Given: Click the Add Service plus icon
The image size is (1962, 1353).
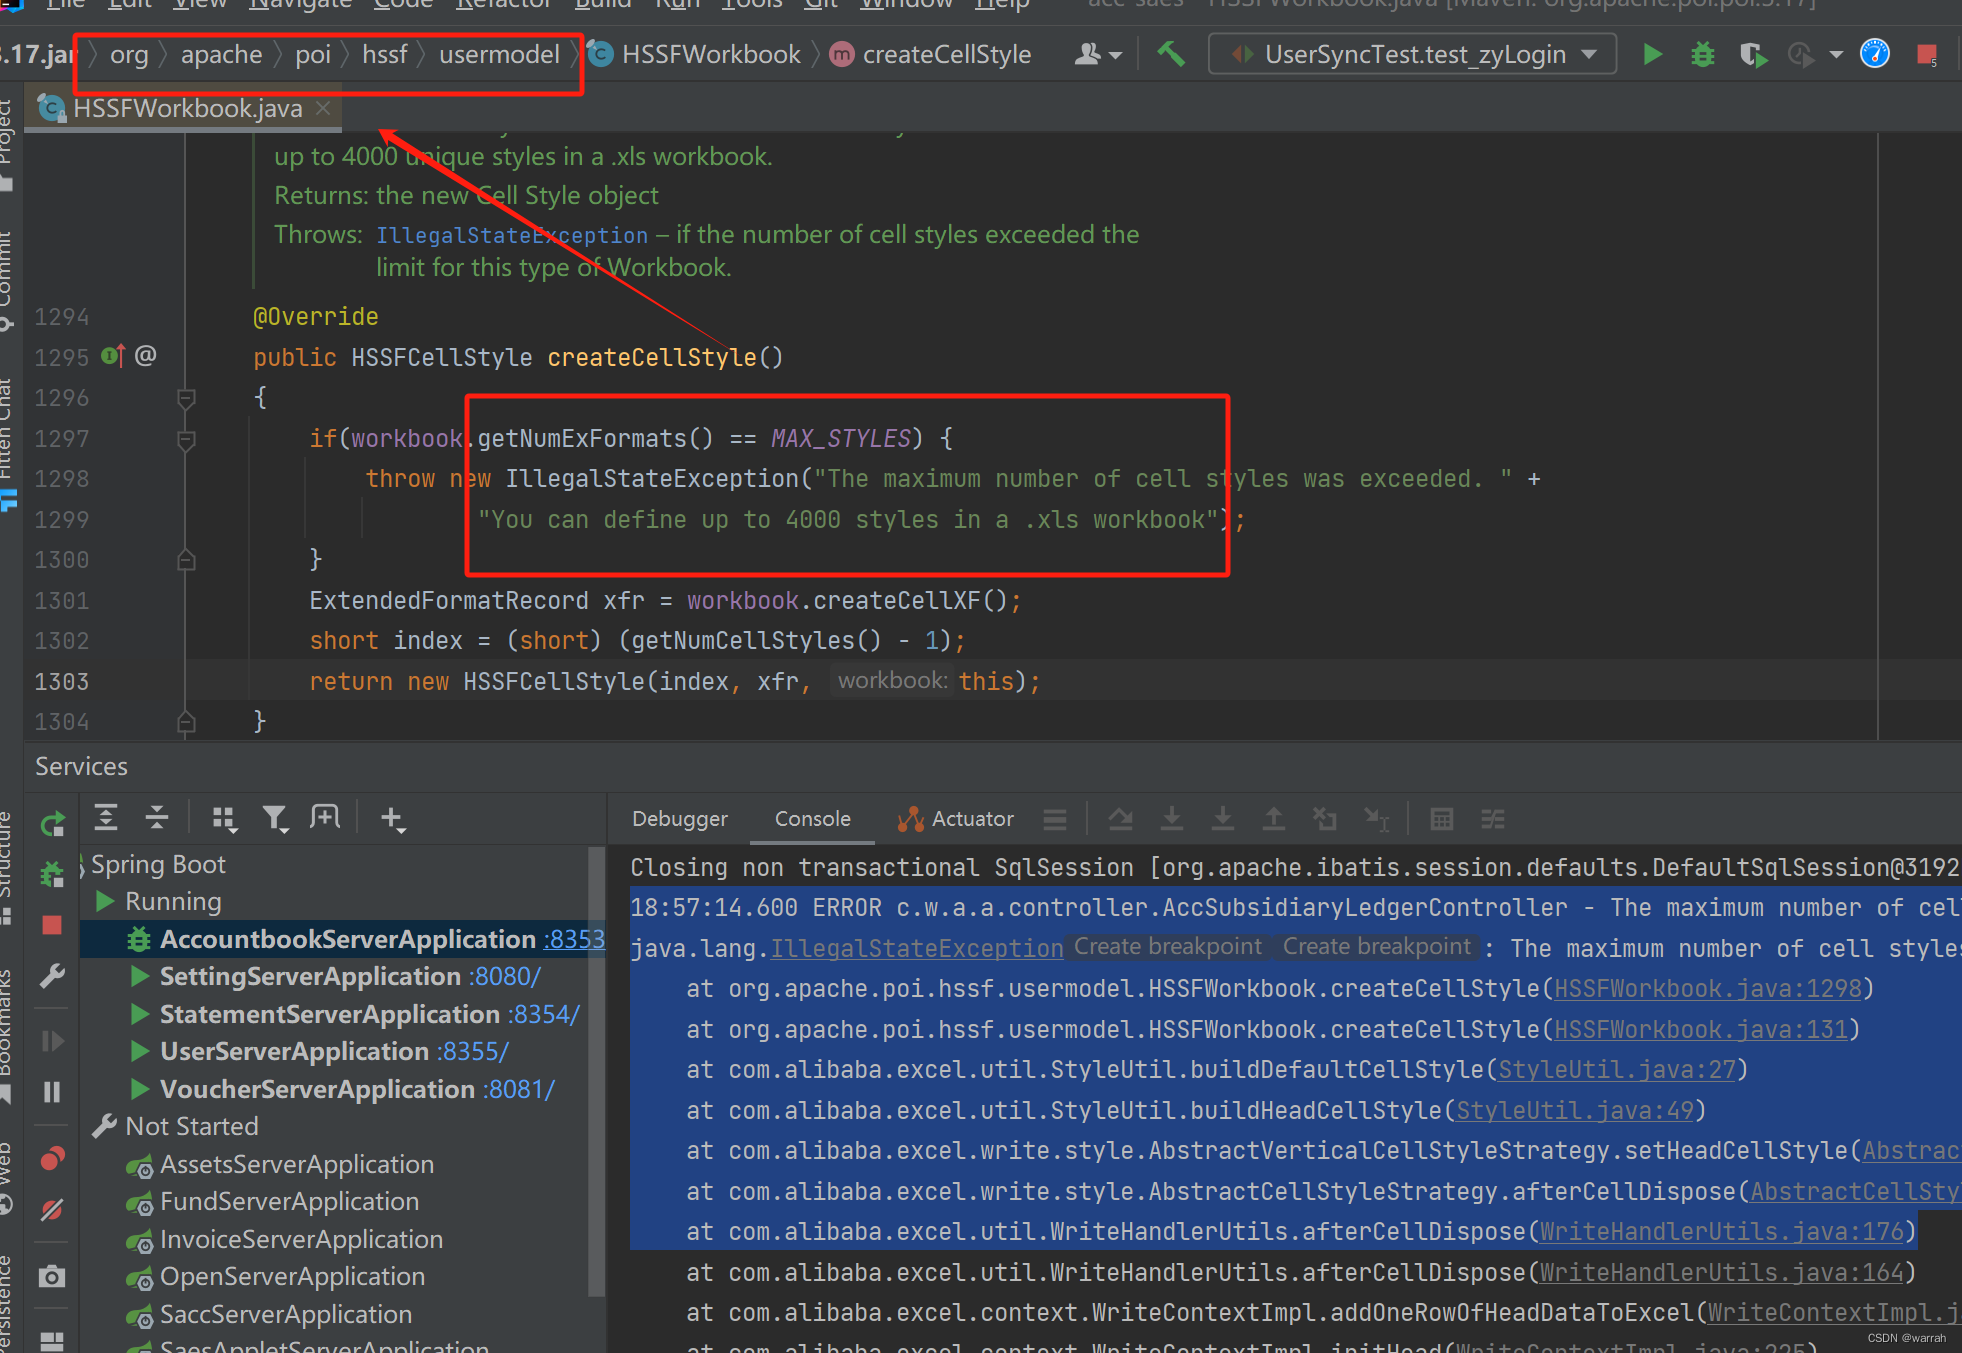Looking at the screenshot, I should (392, 819).
